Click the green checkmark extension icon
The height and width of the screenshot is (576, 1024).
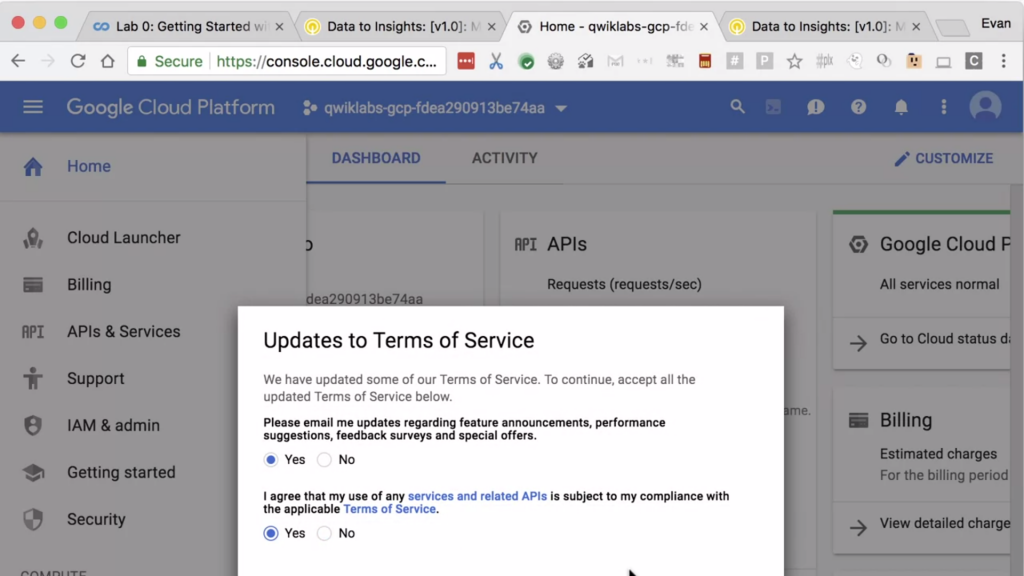tap(526, 61)
